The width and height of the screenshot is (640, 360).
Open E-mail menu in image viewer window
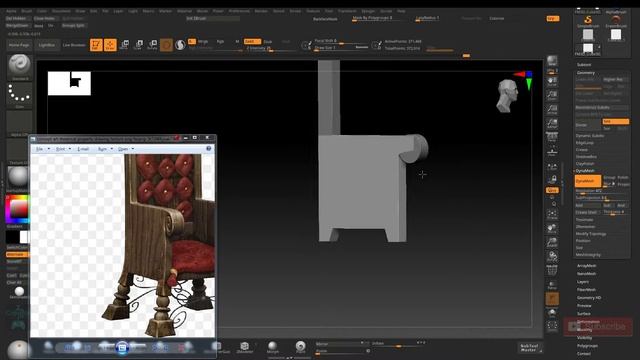click(83, 149)
